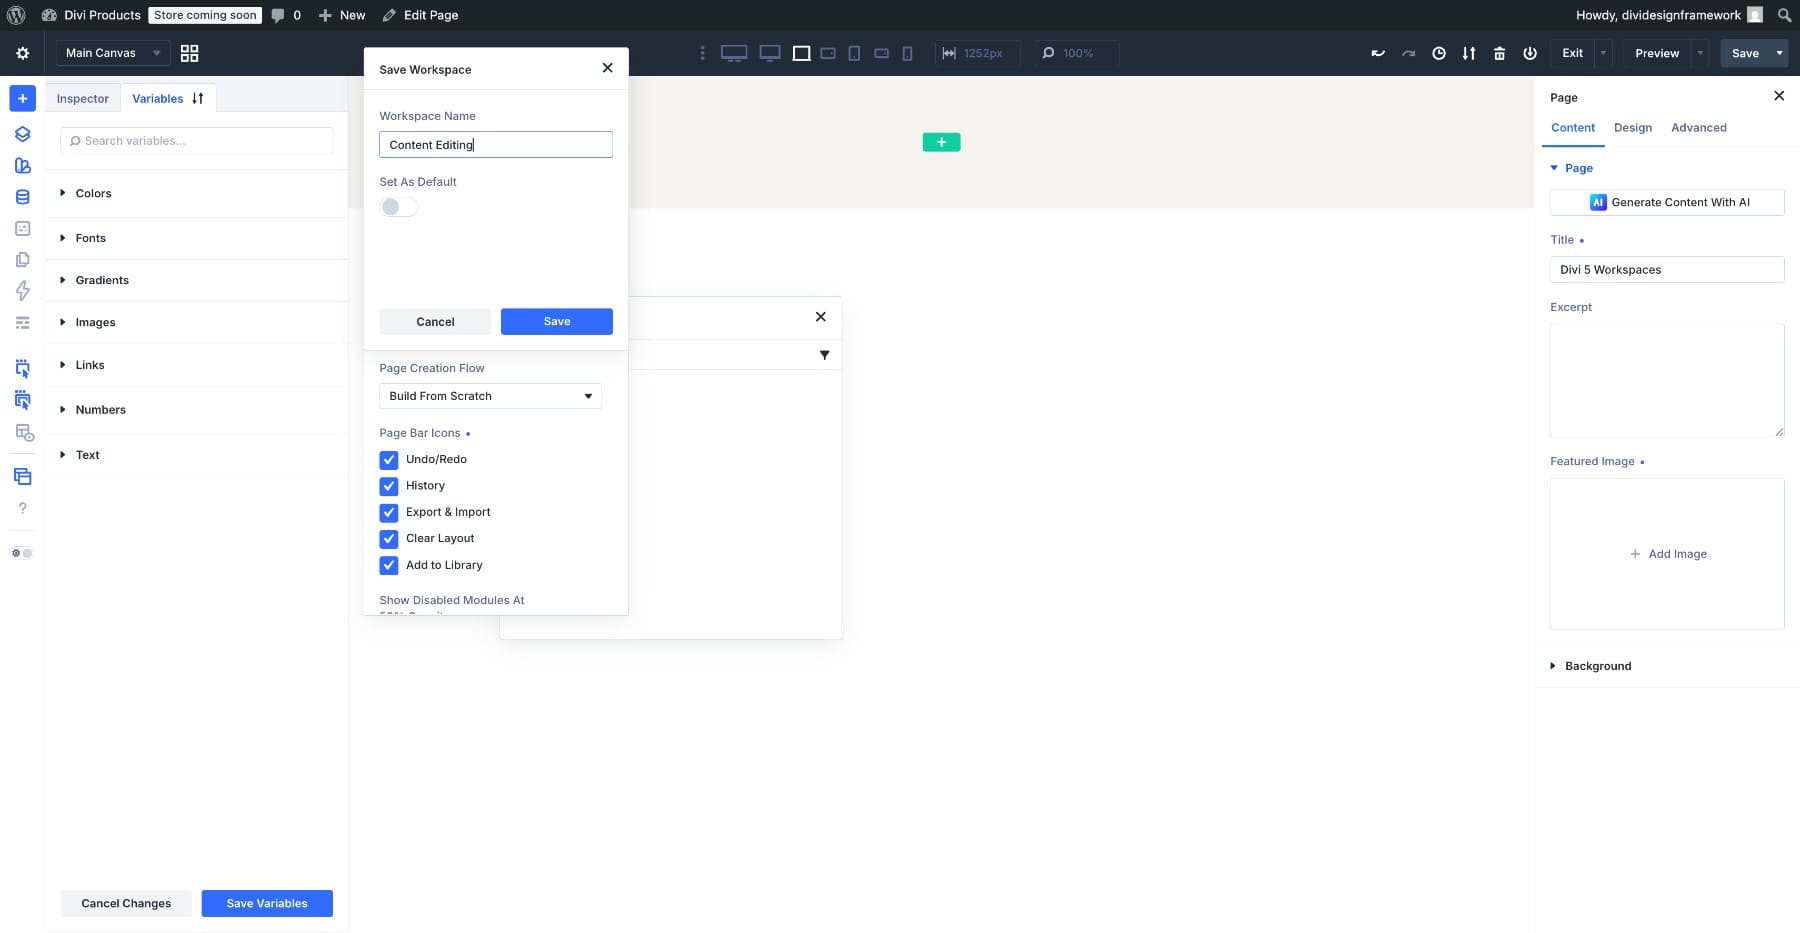Uncheck the Clear Layout checkbox
This screenshot has height=933, width=1800.
pos(389,539)
